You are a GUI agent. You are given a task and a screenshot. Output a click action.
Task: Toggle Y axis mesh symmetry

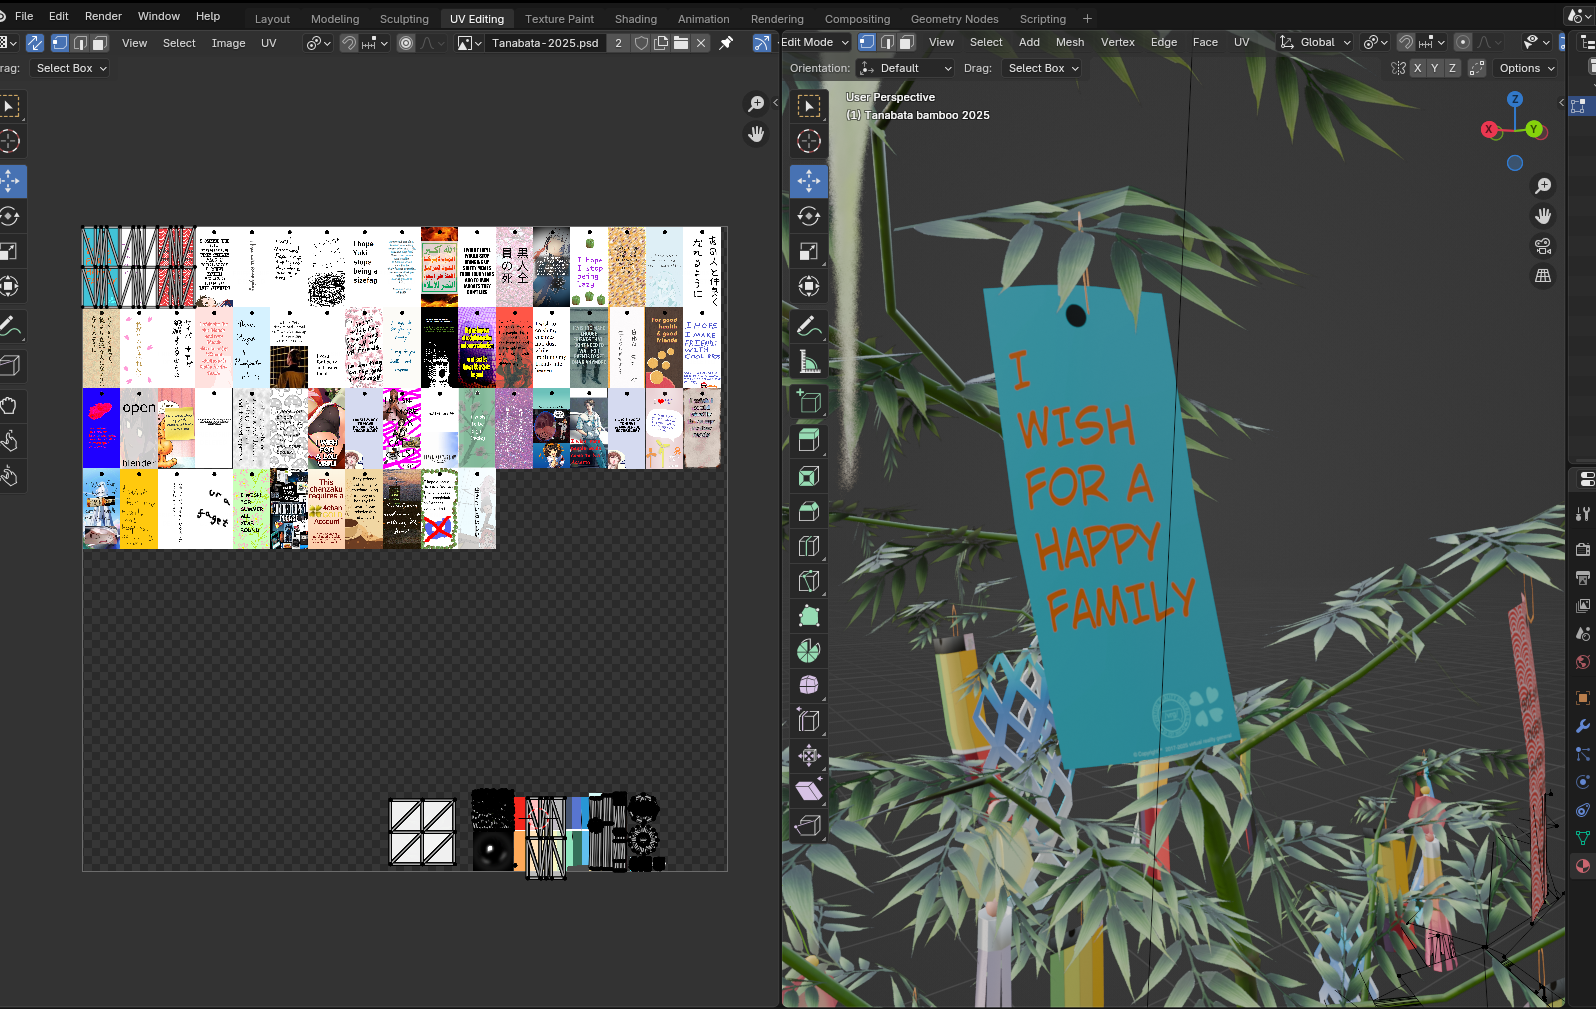coord(1435,68)
